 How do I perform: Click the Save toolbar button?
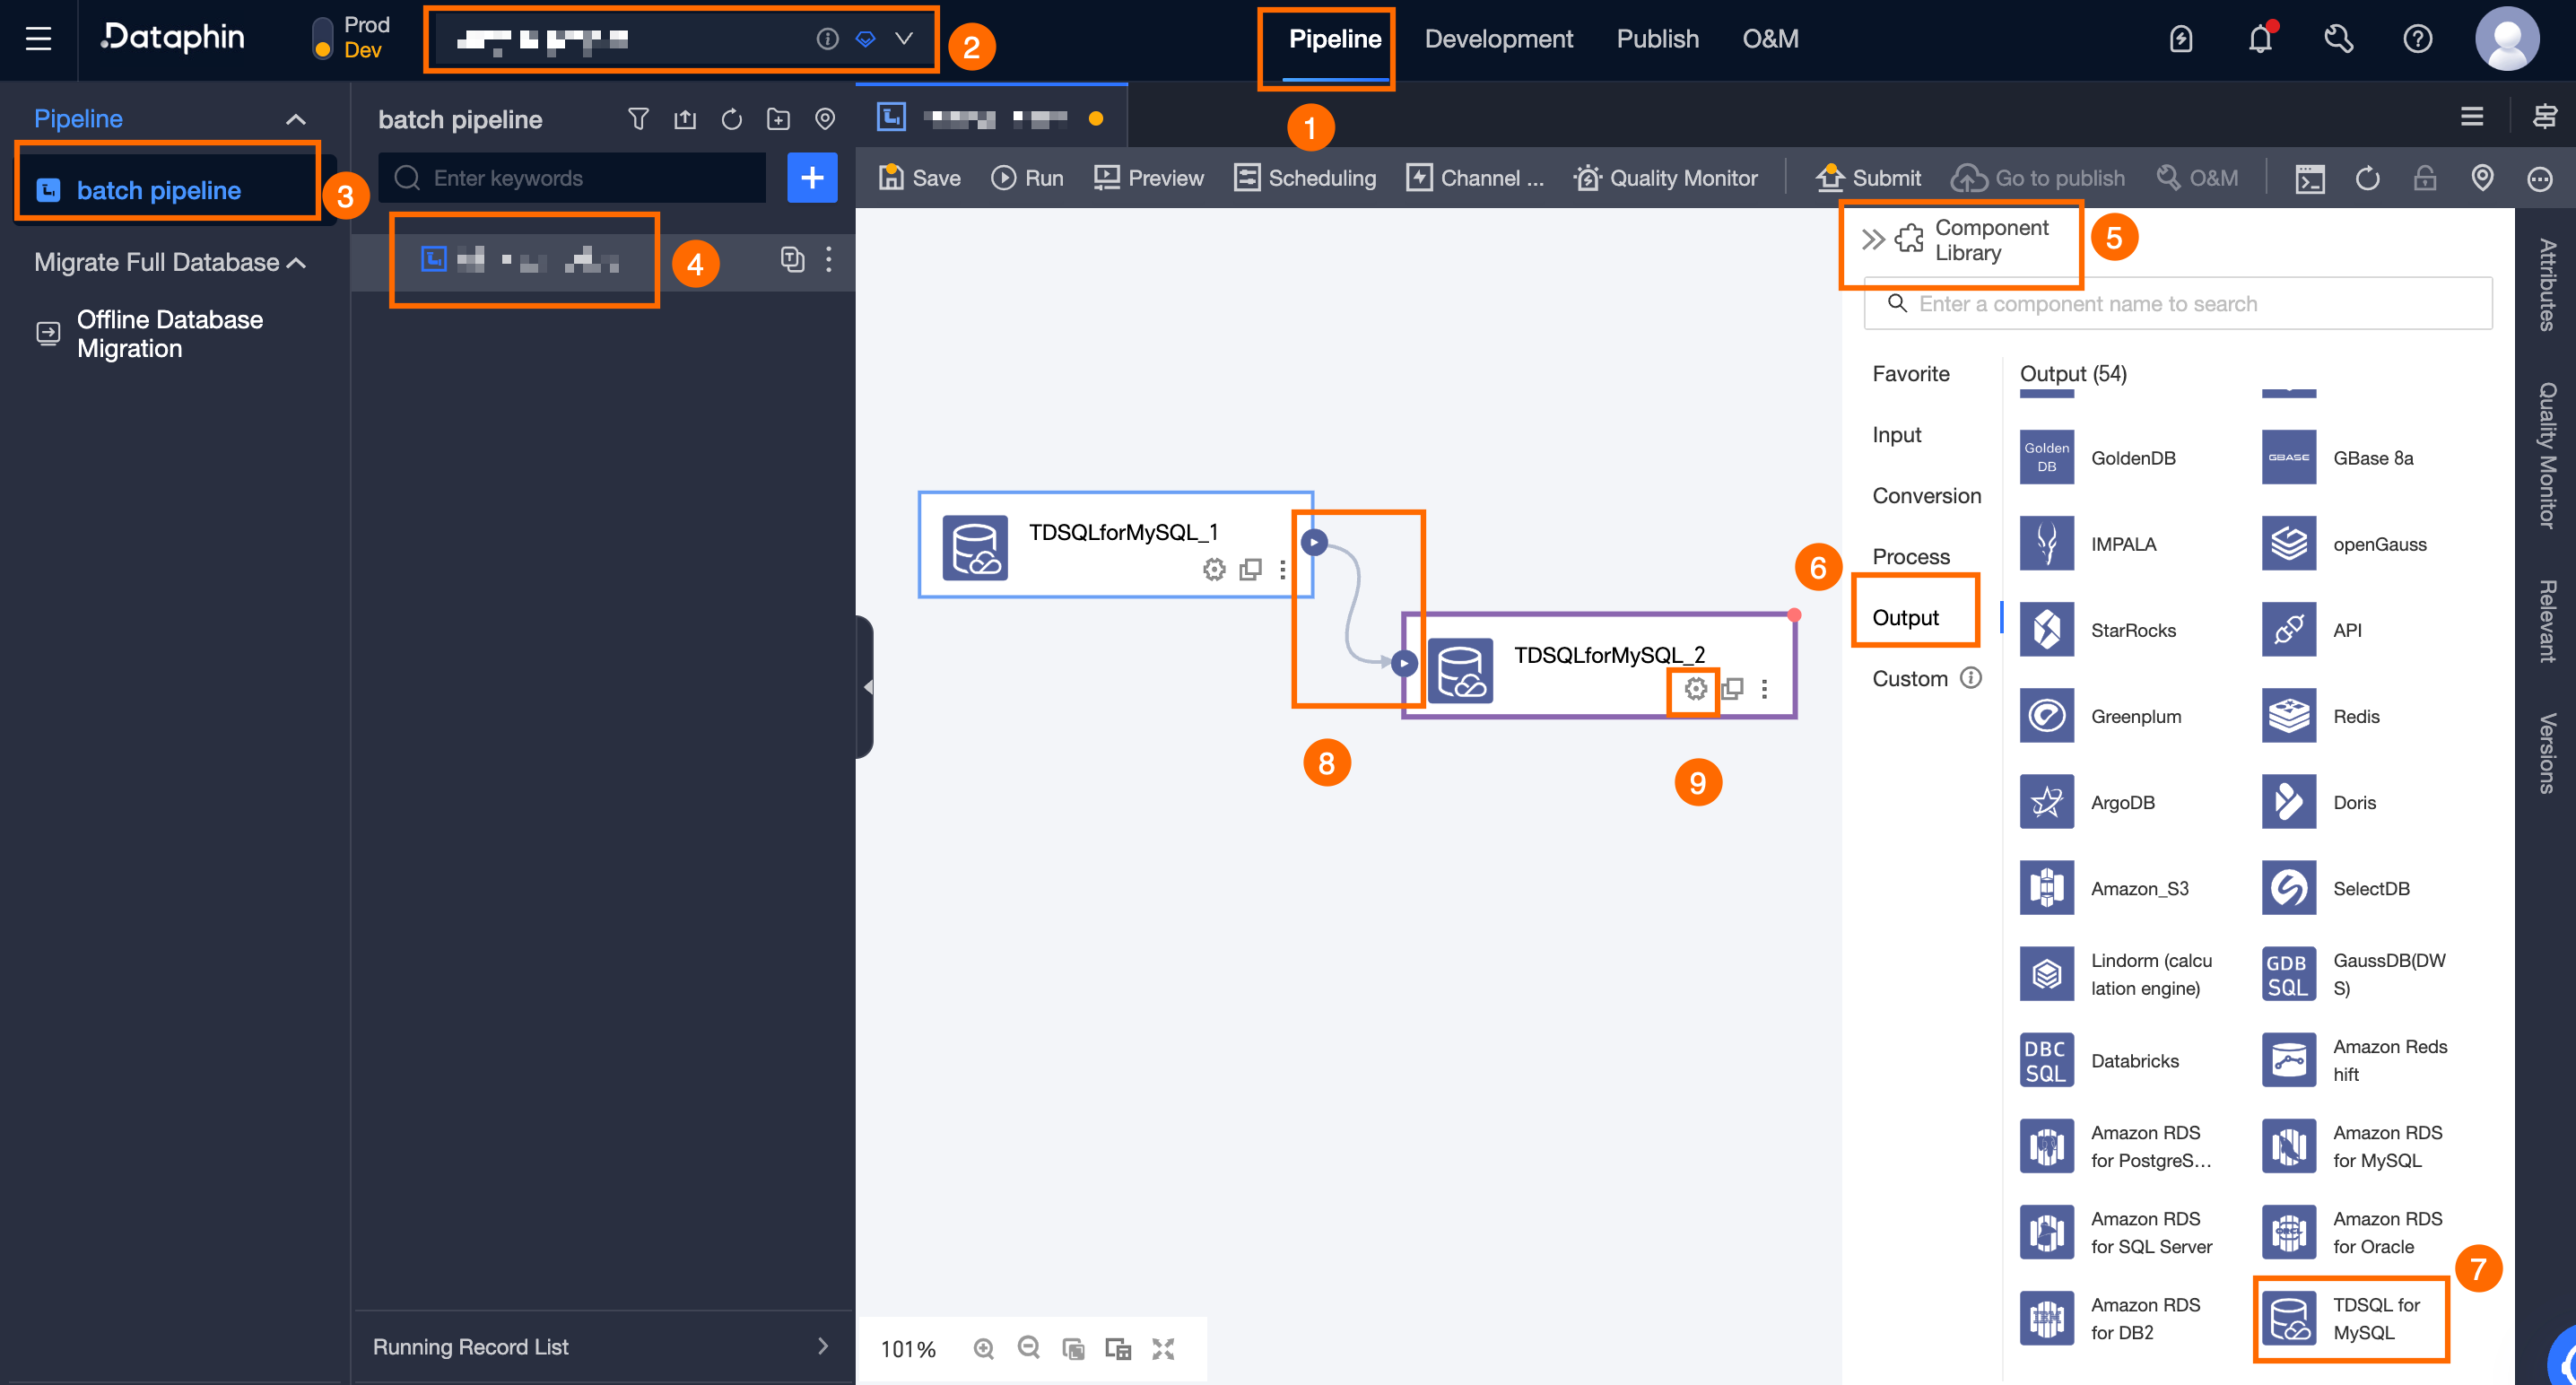pyautogui.click(x=919, y=178)
